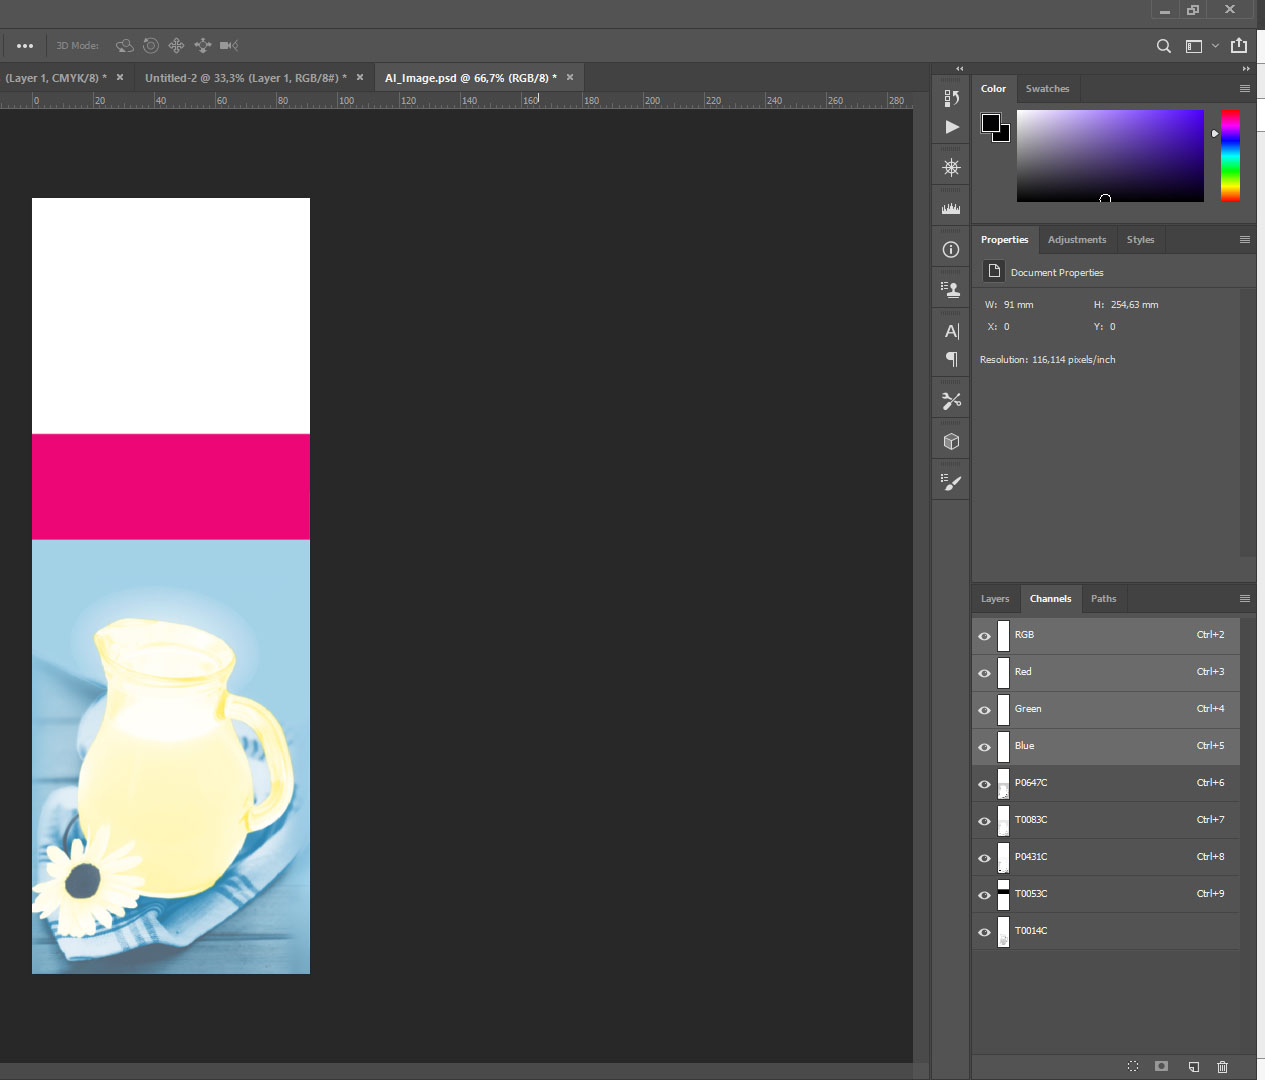Open the Actions panel play icon
Image resolution: width=1265 pixels, height=1080 pixels.
pos(951,127)
